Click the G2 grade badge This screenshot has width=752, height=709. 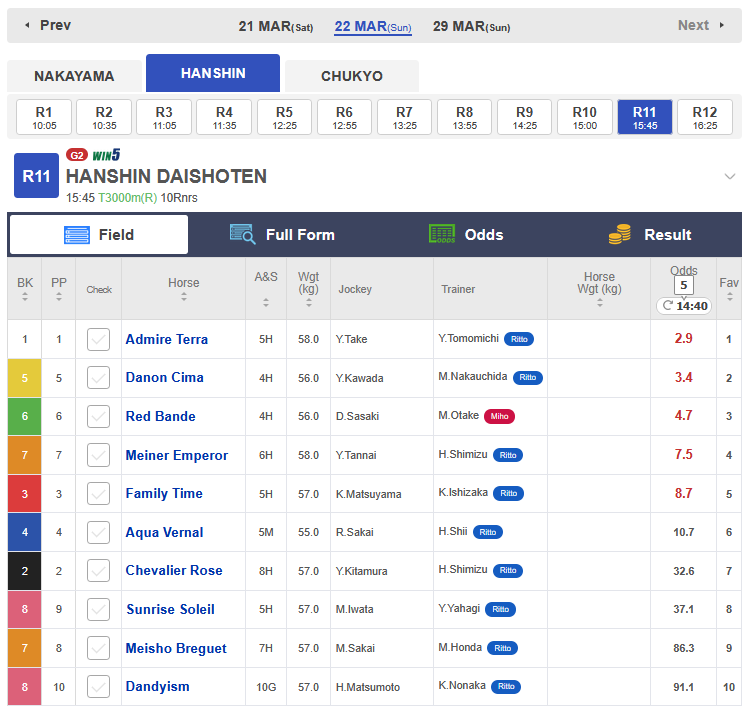(x=77, y=155)
